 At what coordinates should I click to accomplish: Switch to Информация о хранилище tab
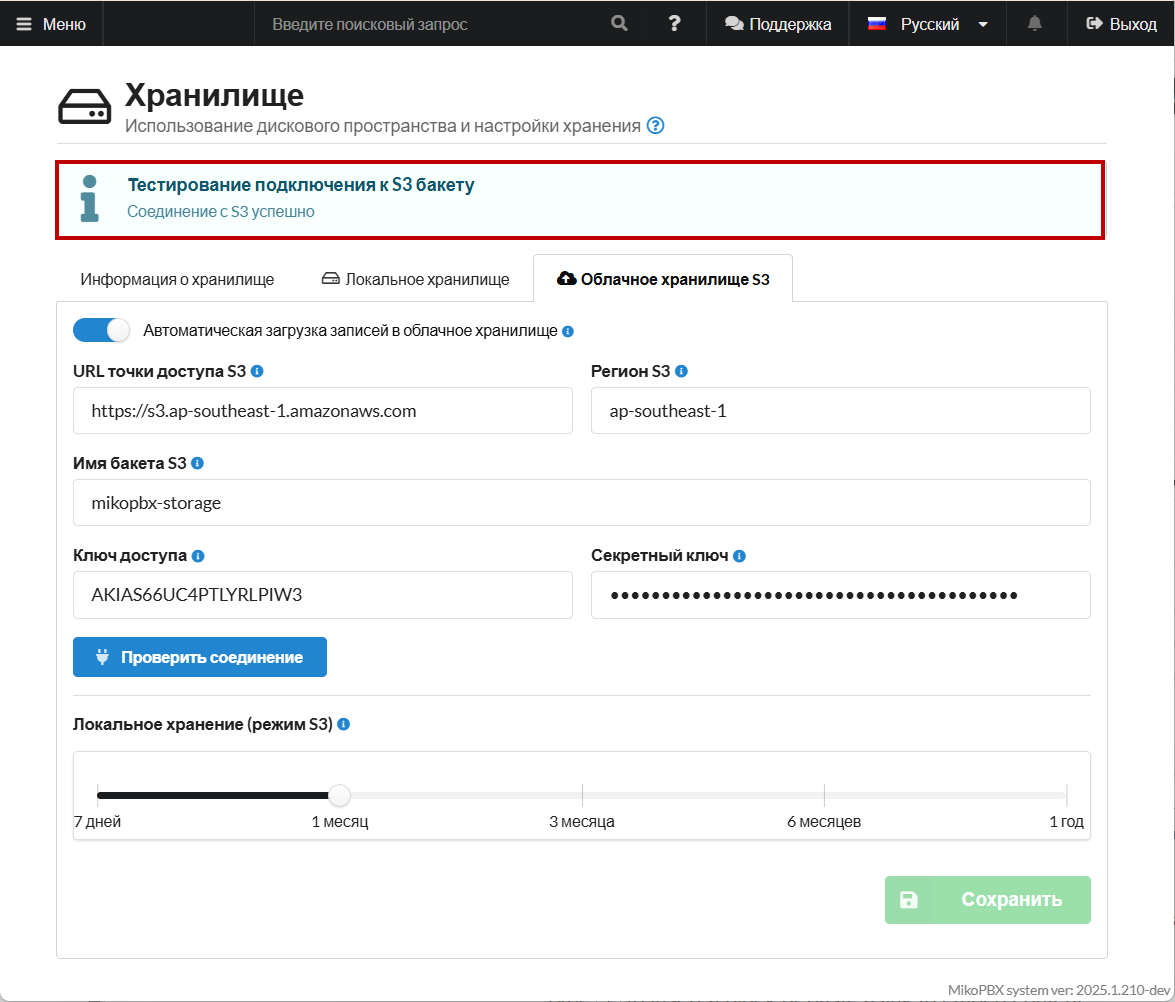177,279
